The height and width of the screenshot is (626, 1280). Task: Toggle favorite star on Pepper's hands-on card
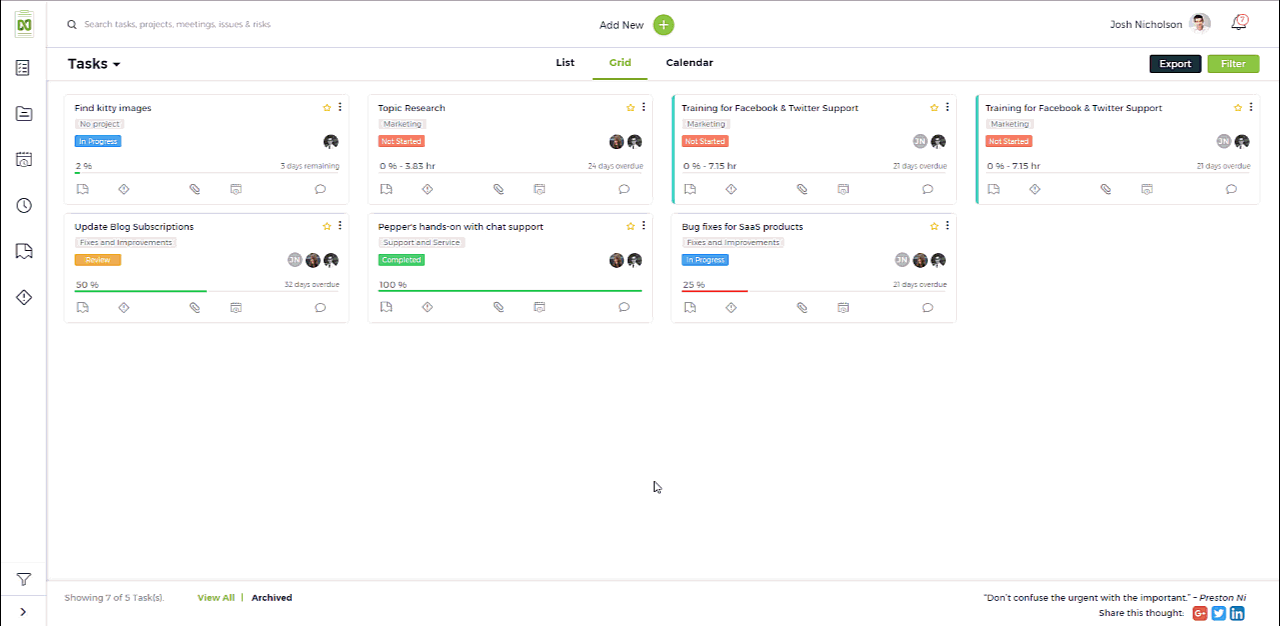(630, 227)
